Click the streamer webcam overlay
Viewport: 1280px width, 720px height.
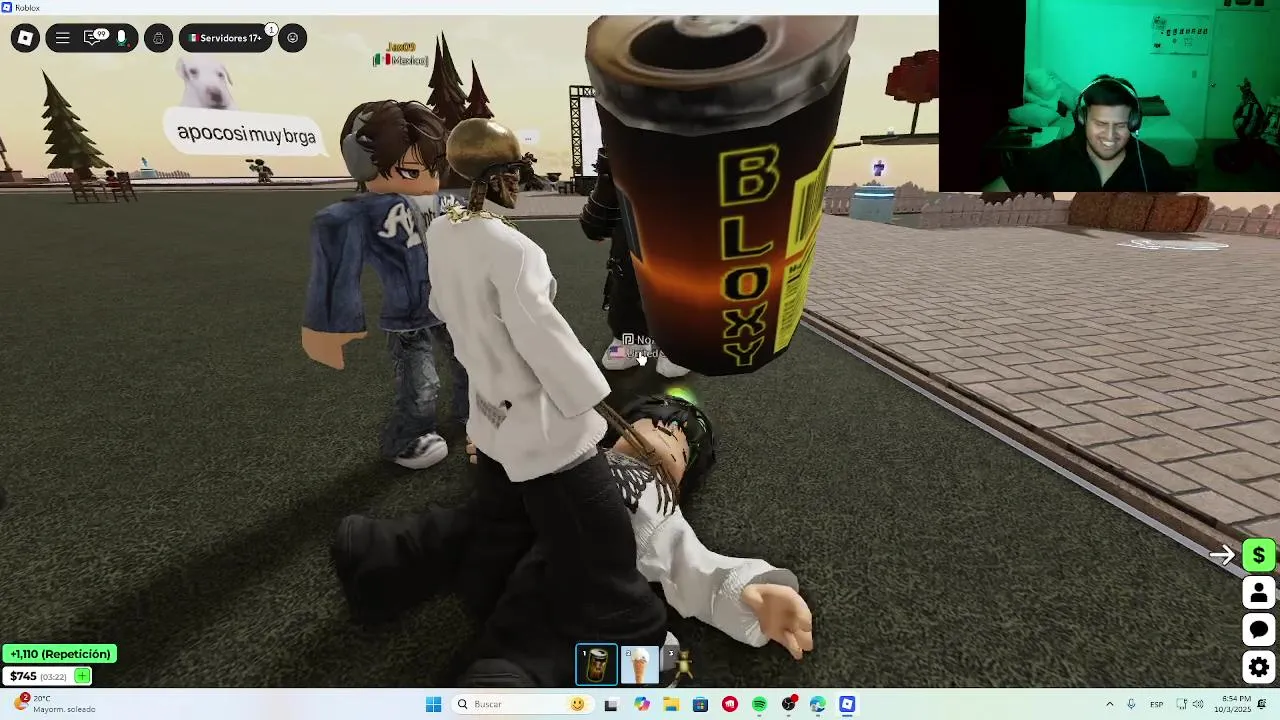1110,96
